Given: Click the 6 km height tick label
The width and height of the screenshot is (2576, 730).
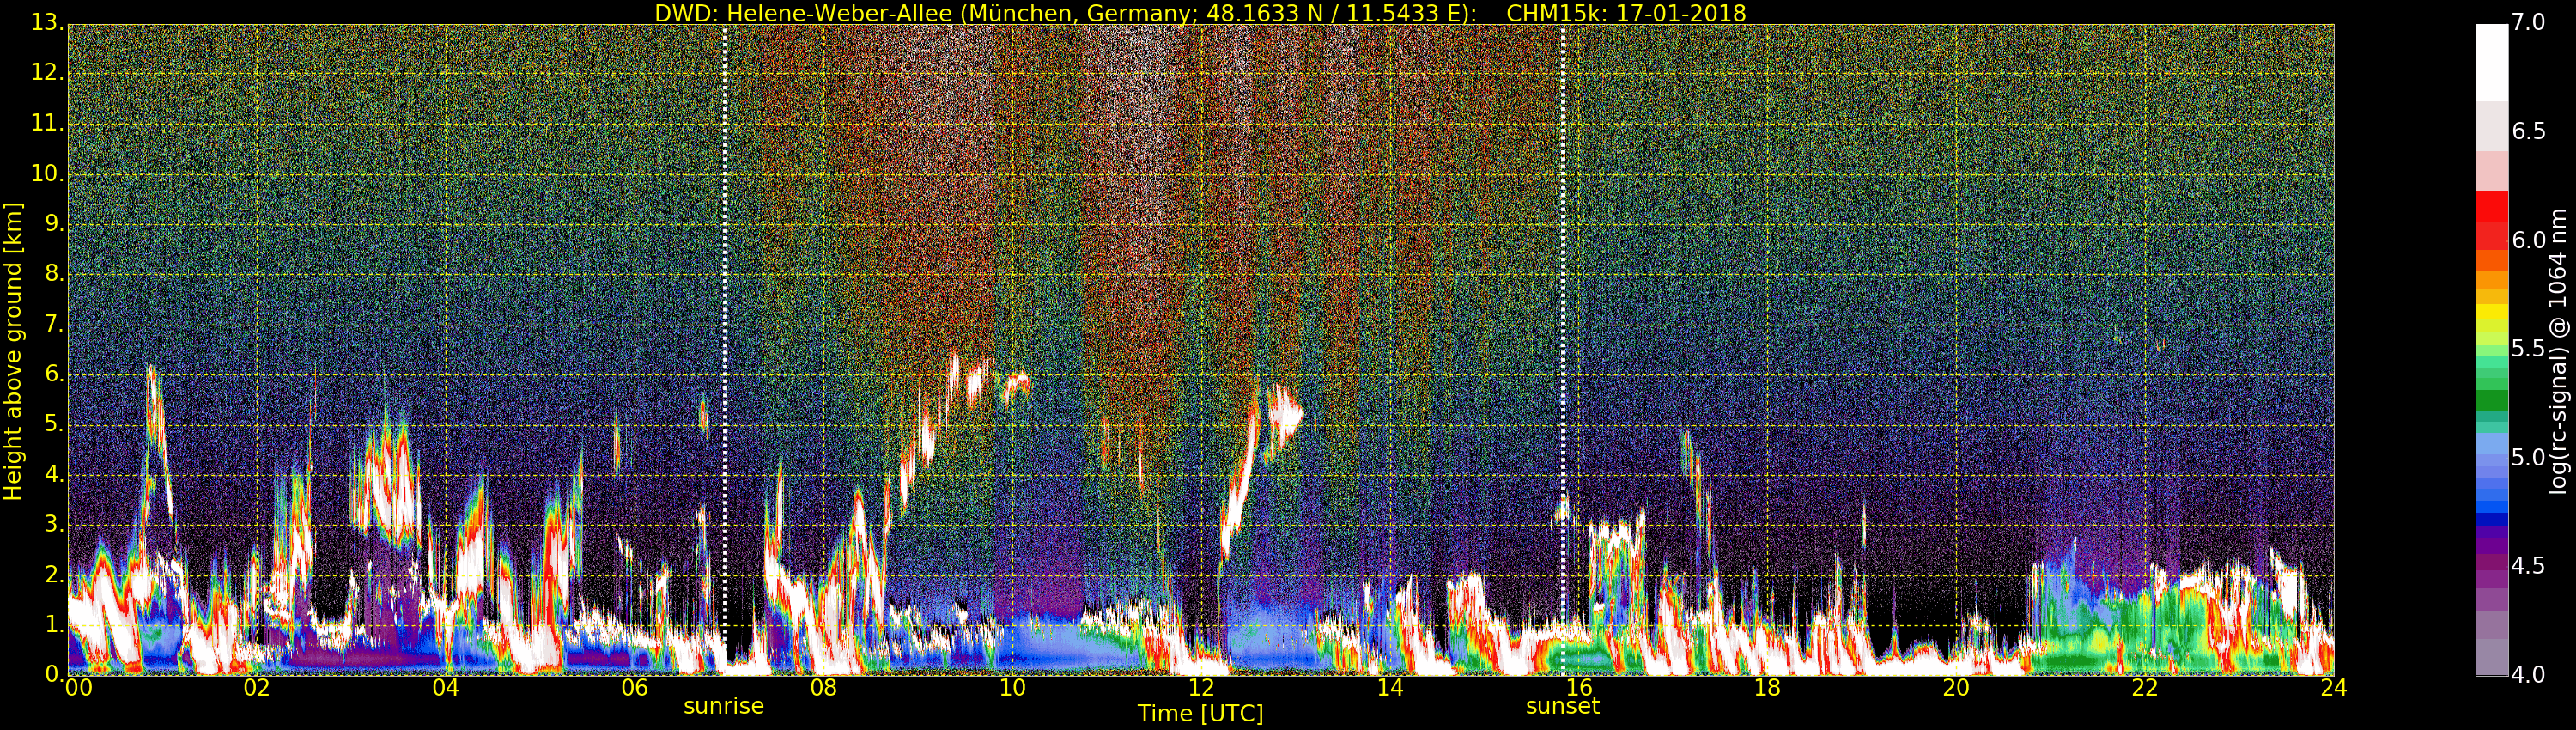Looking at the screenshot, I should 53,374.
